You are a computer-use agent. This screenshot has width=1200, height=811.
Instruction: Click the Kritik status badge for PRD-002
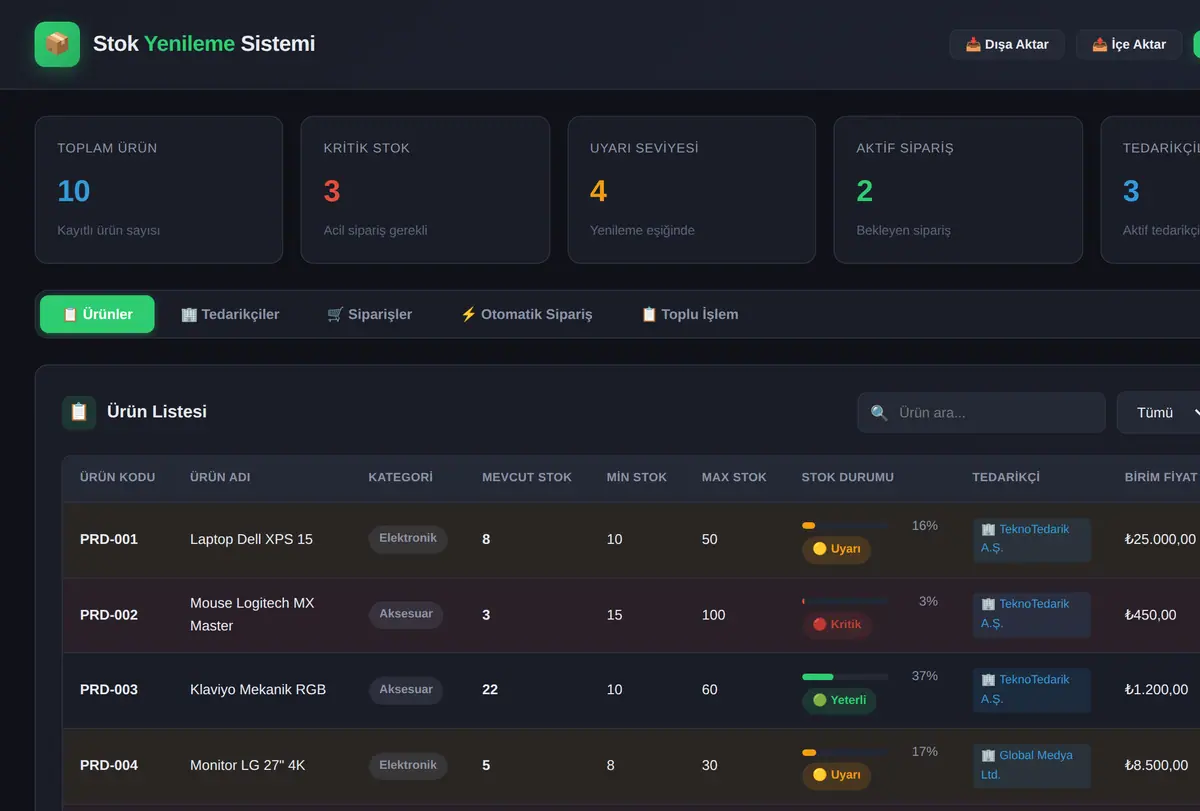(837, 625)
